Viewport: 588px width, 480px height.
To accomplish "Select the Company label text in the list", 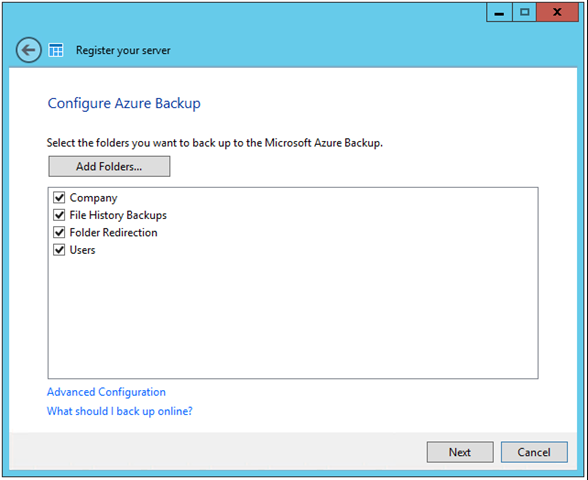I will pos(93,198).
